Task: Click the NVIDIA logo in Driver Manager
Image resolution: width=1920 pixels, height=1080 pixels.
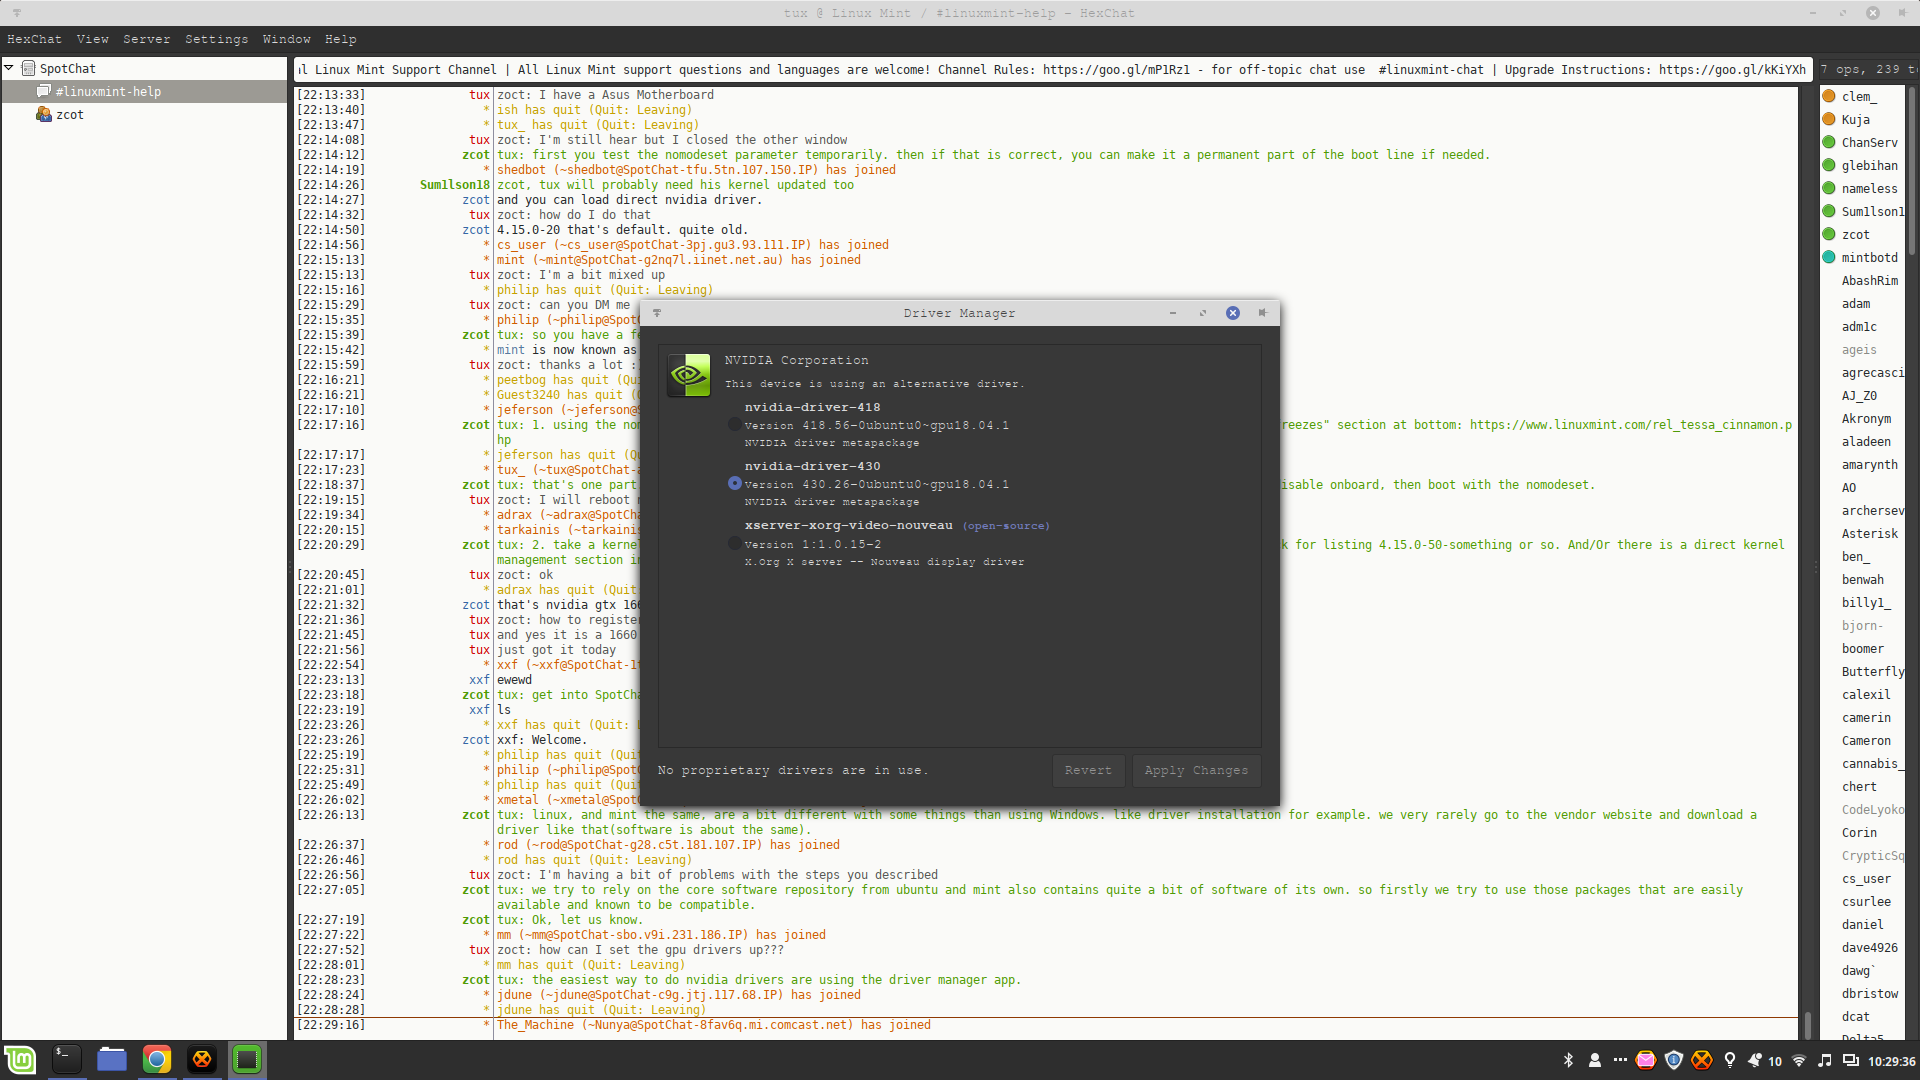Action: point(689,375)
